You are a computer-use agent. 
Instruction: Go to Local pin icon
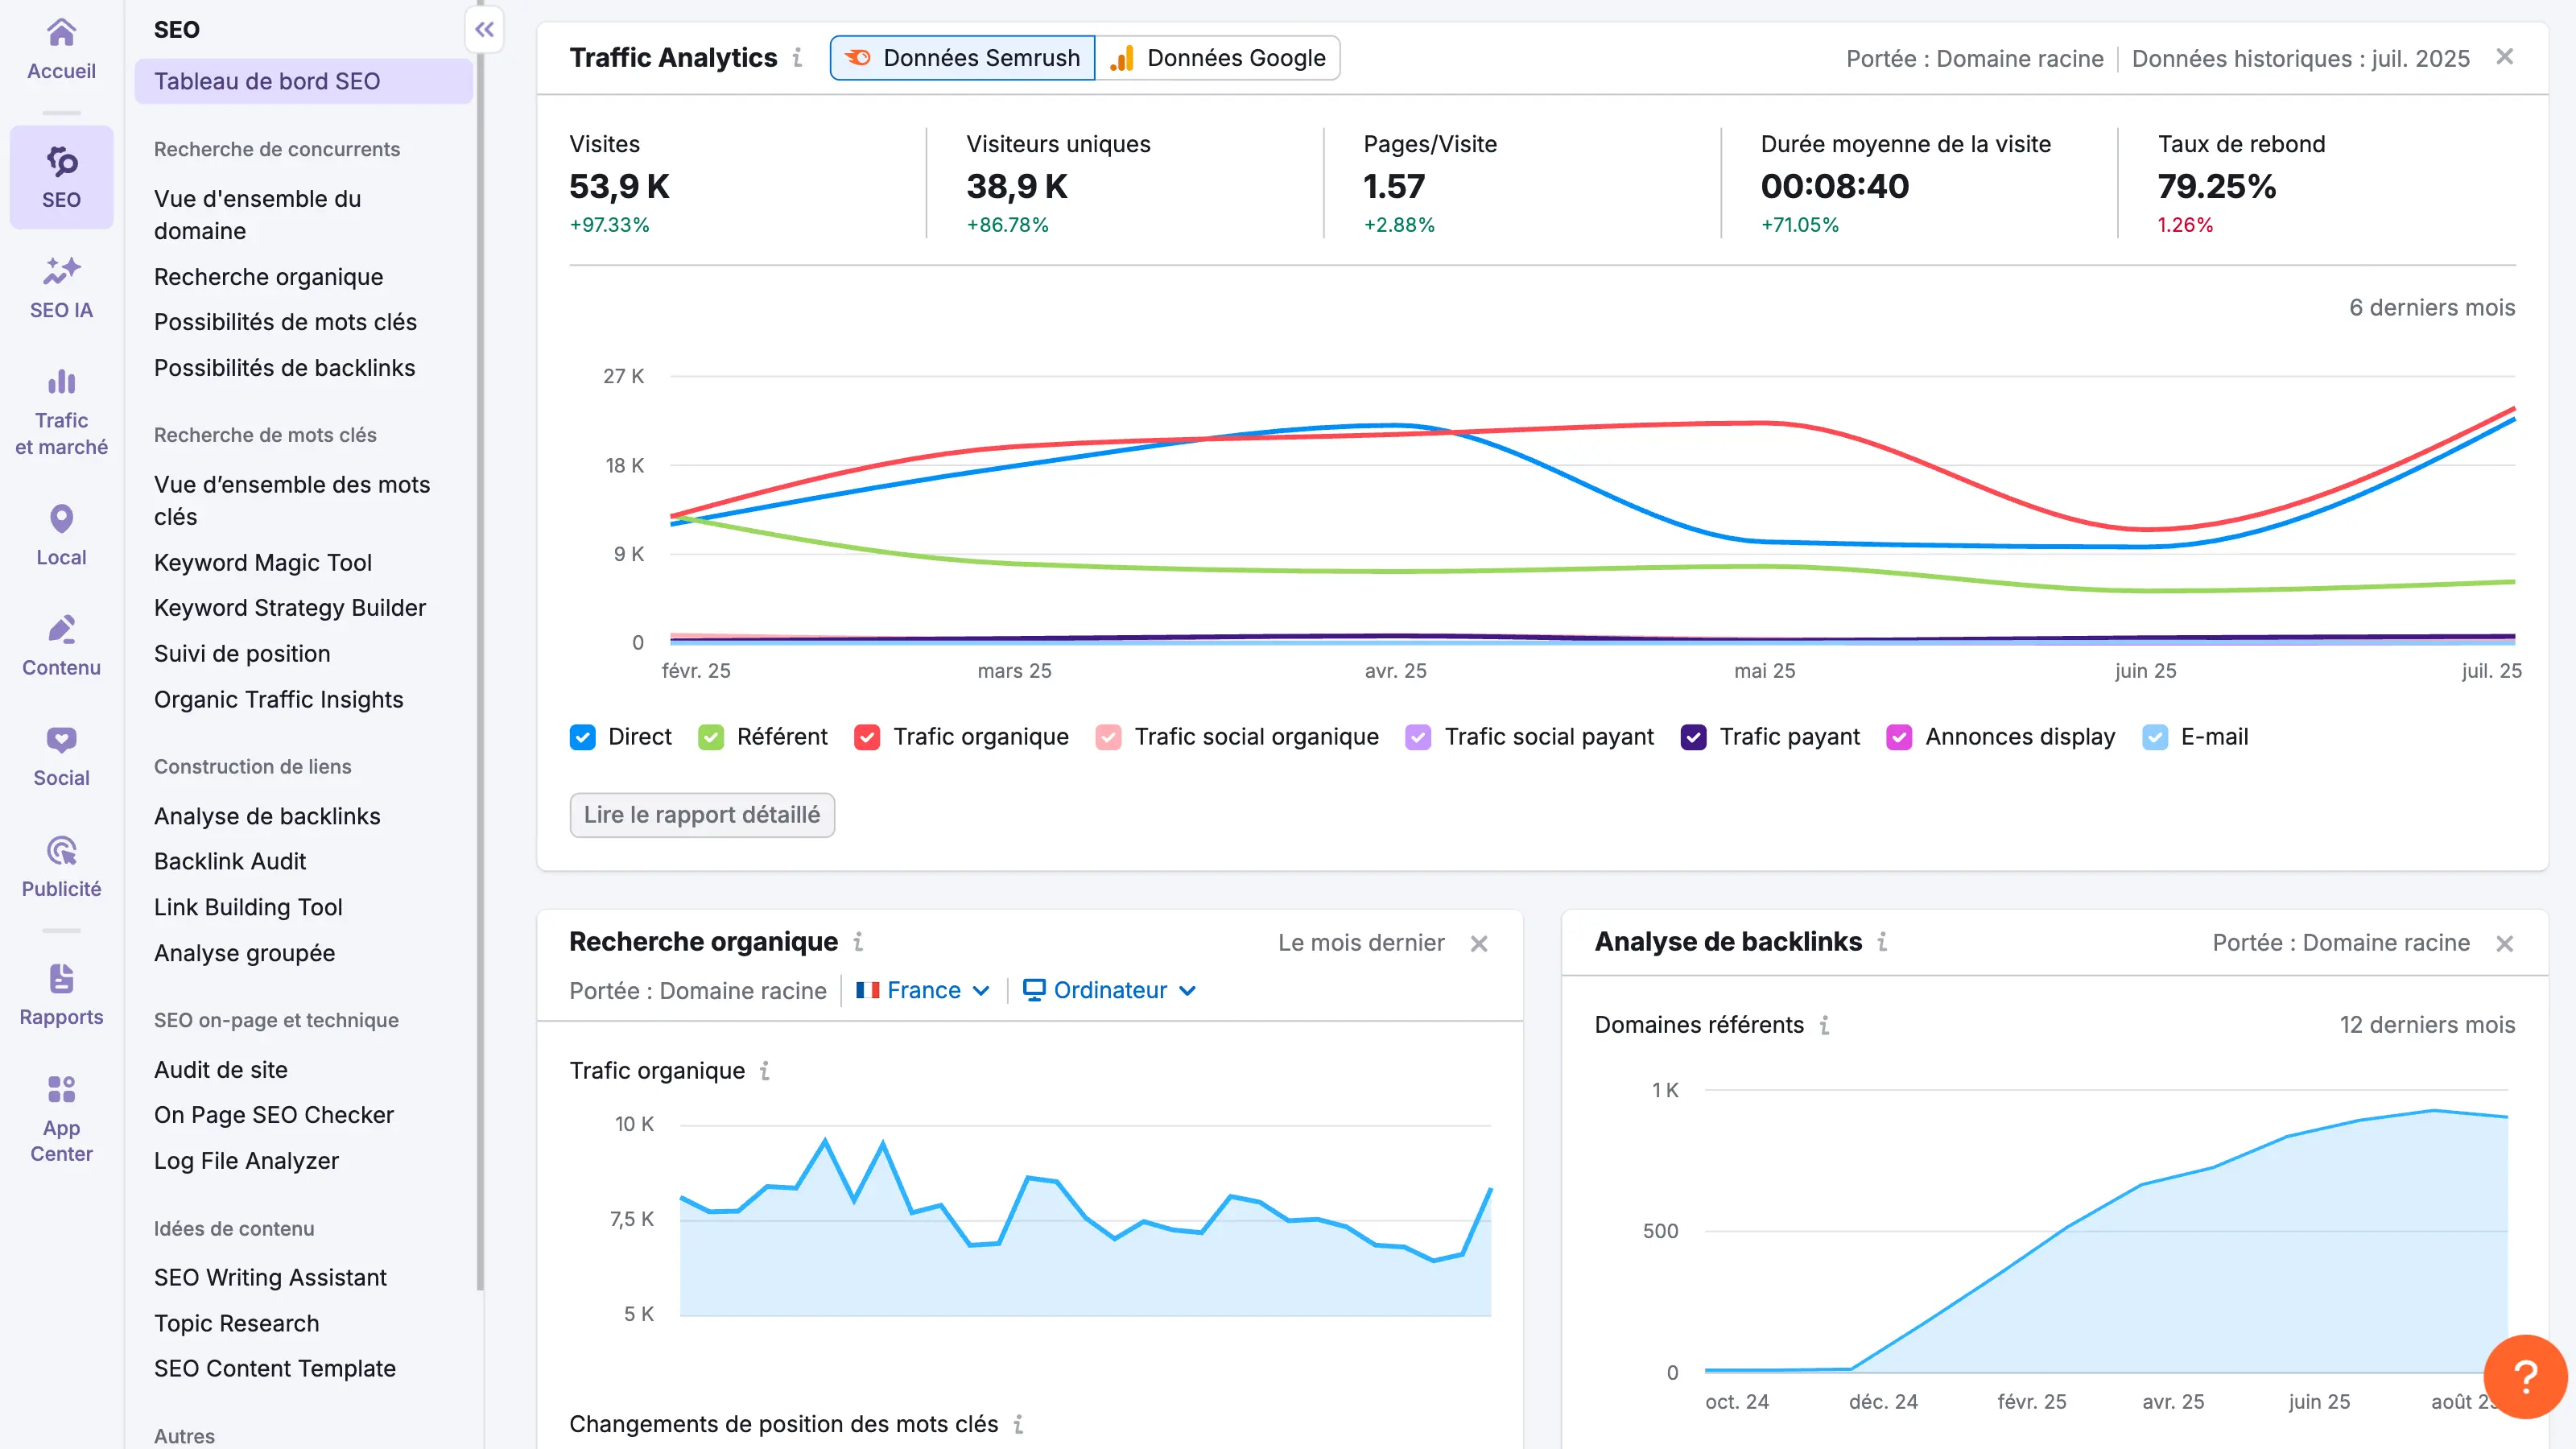pos(61,519)
